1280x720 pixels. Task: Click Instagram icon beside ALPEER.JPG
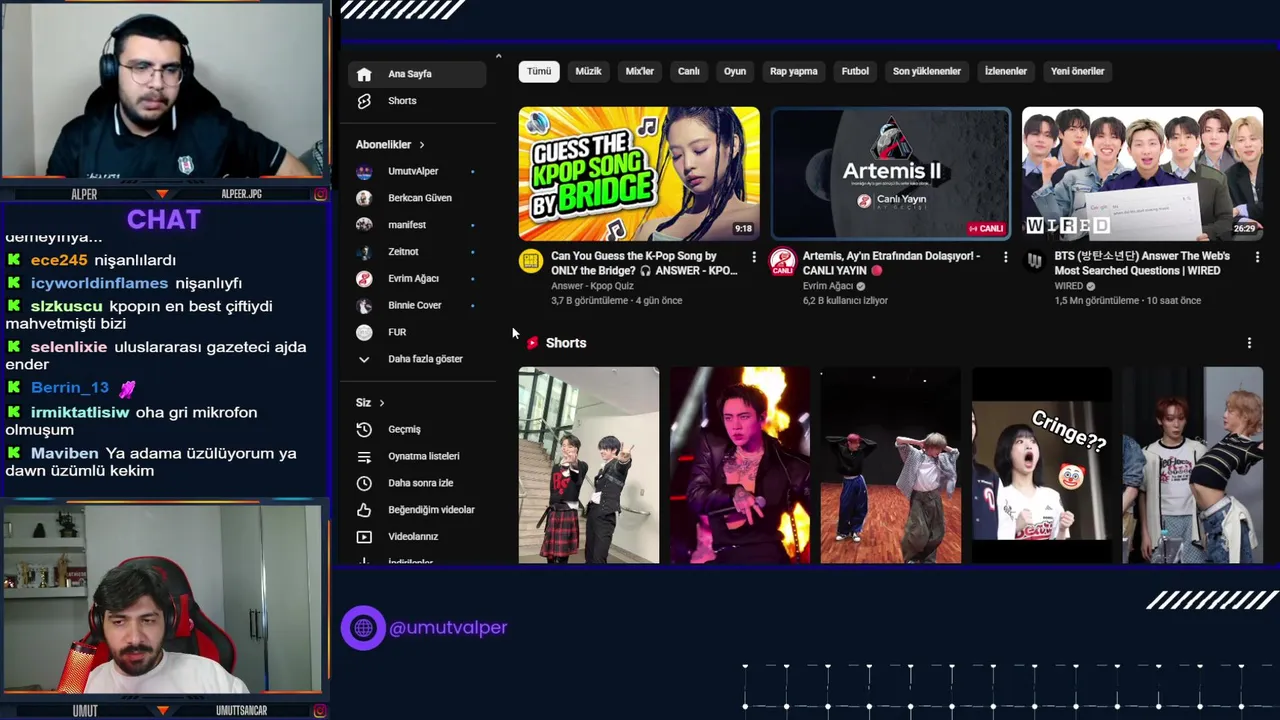click(320, 194)
